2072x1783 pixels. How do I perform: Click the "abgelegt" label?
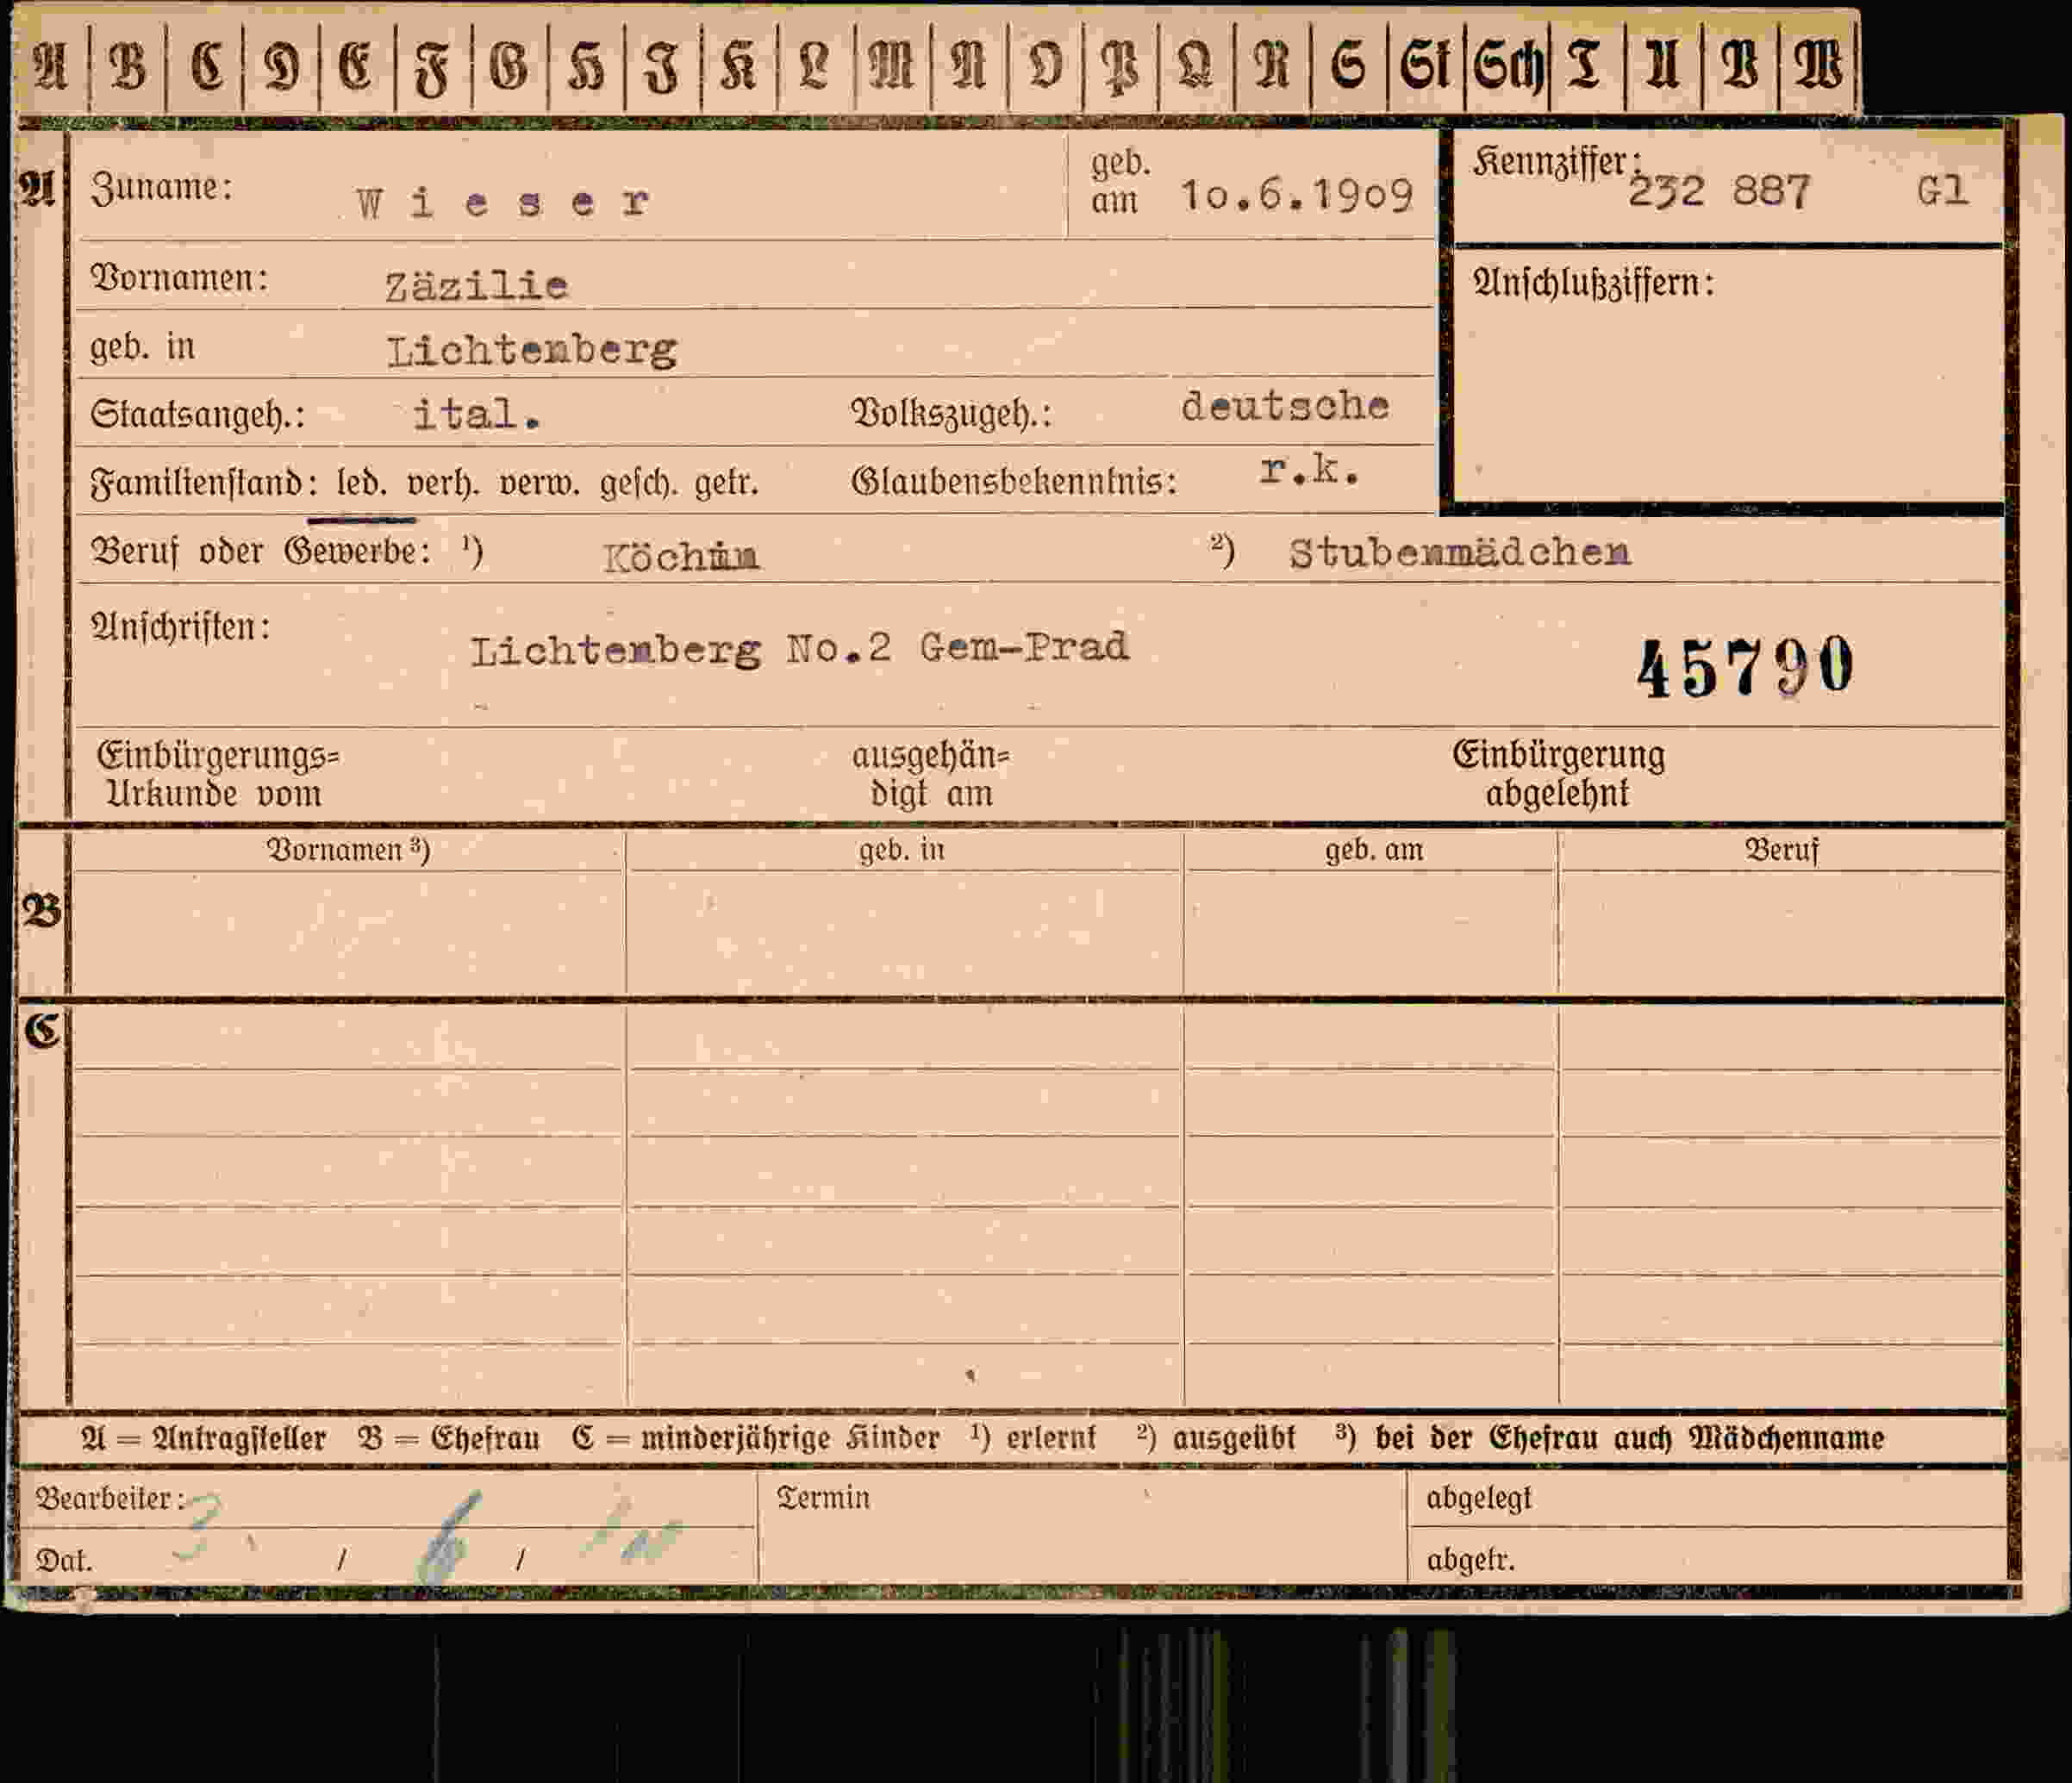1479,1498
